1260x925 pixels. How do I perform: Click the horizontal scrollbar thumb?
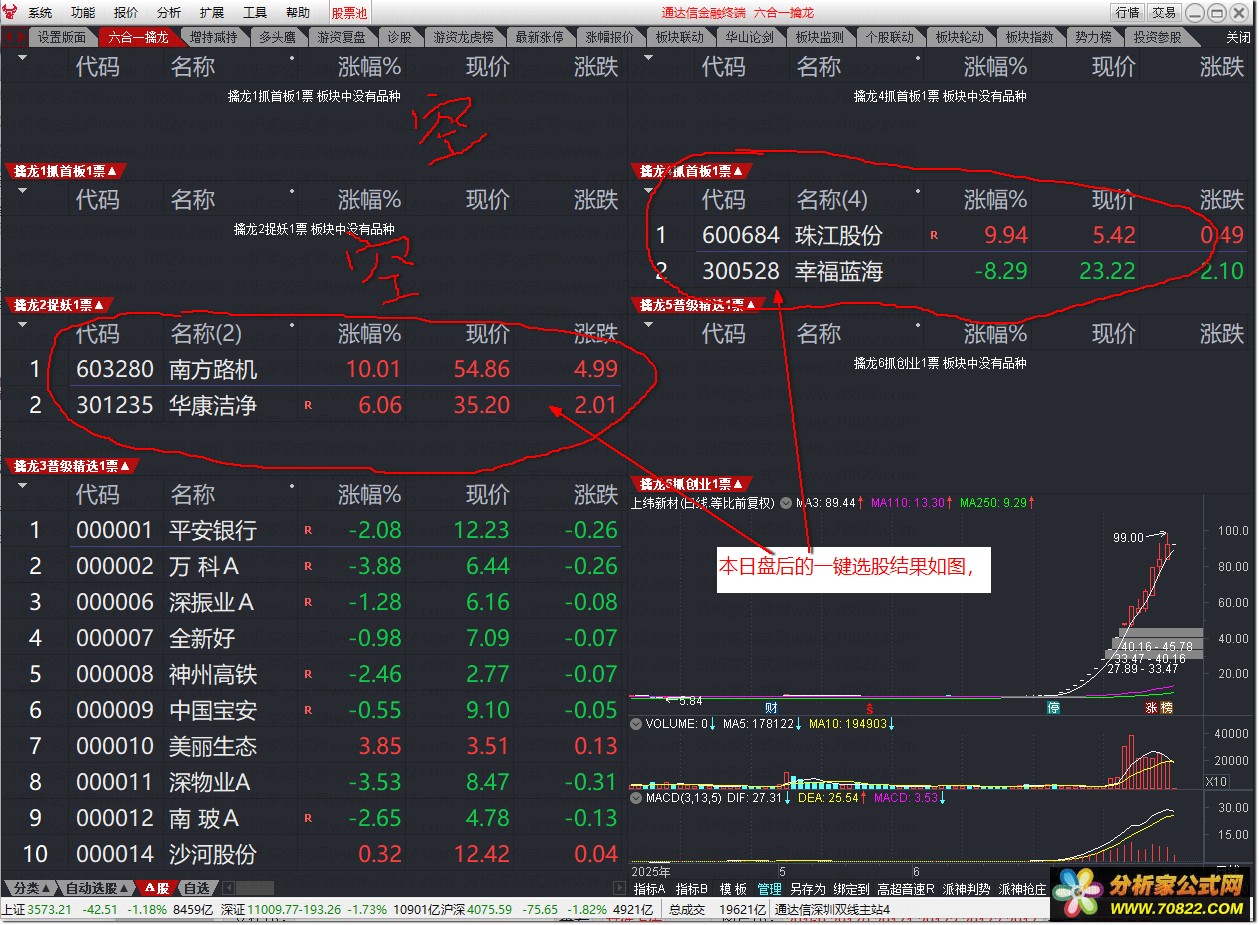pos(254,888)
